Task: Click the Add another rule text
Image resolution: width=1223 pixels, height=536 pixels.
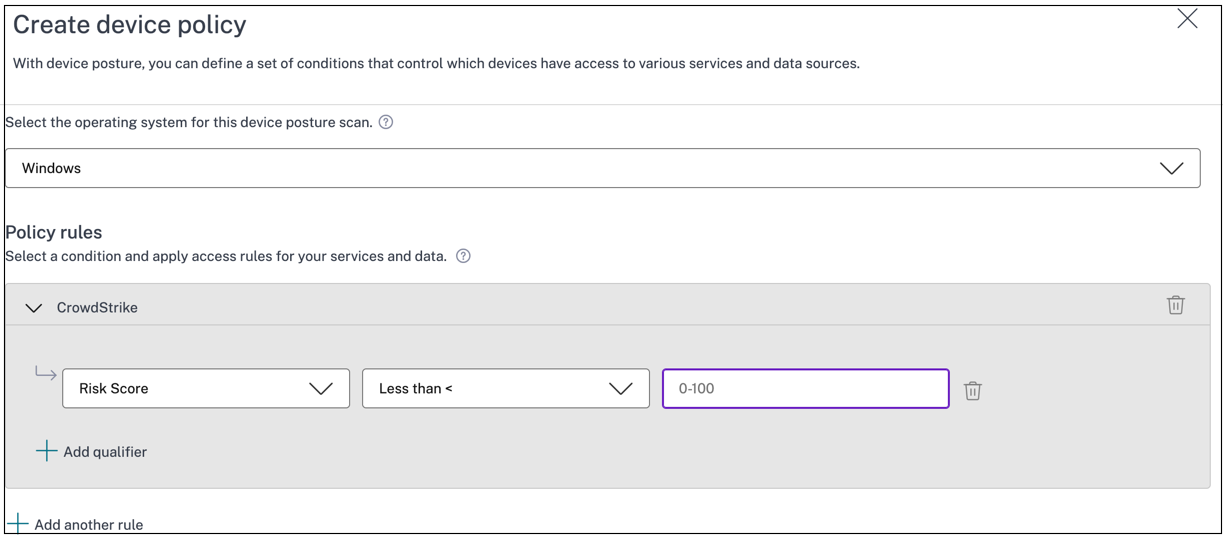Action: [89, 525]
